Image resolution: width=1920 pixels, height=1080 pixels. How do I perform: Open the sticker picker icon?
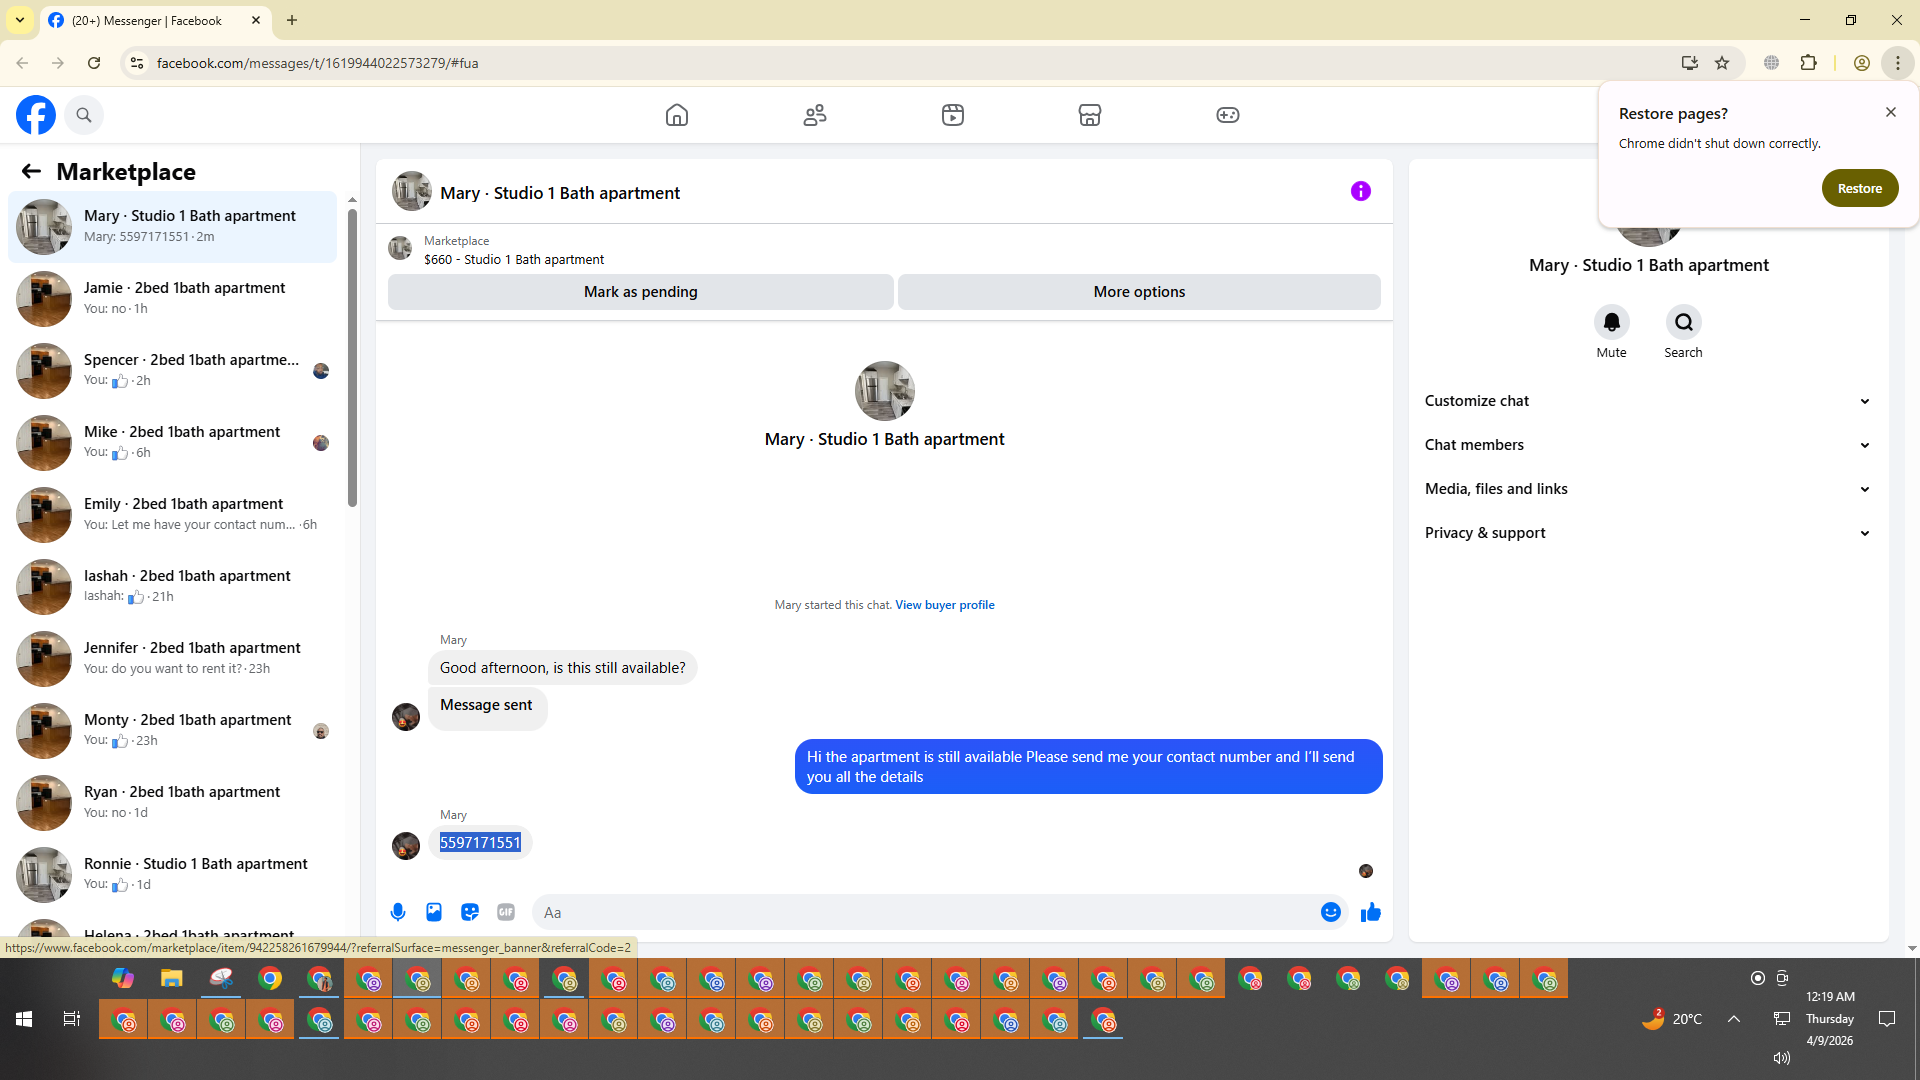coord(470,912)
